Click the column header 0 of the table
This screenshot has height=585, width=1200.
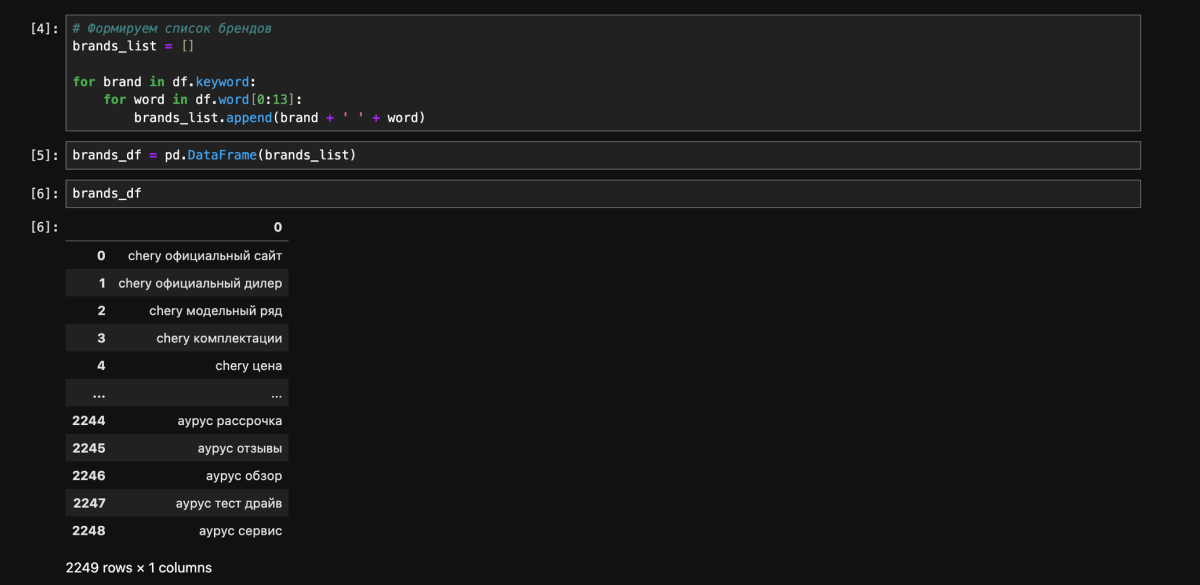(x=278, y=227)
